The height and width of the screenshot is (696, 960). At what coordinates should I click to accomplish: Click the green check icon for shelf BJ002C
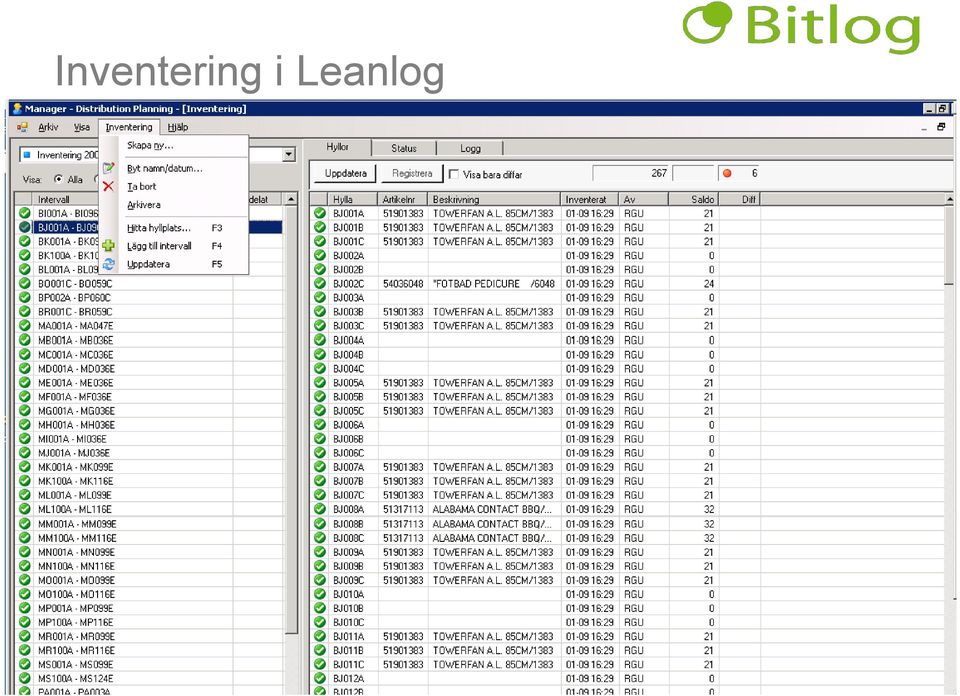320,283
